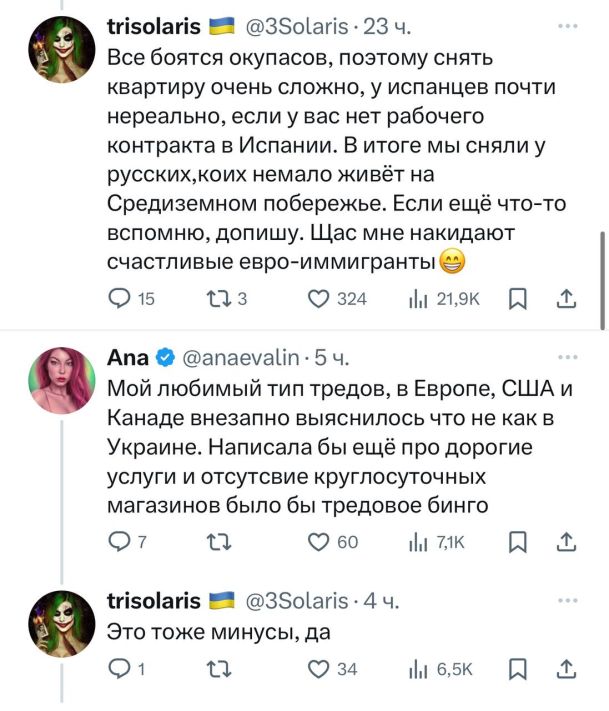Image resolution: width=609 pixels, height=711 pixels.
Task: Share Ana's tweet
Action: [564, 541]
